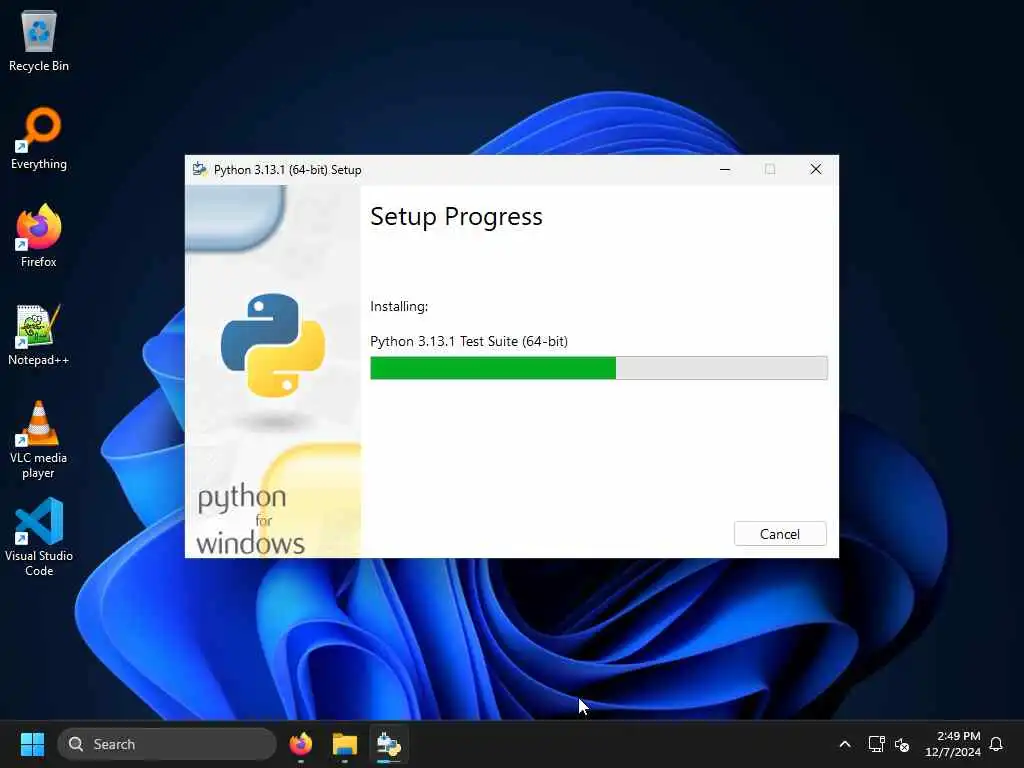Click the taskbar Search box
The width and height of the screenshot is (1024, 768).
(x=167, y=744)
